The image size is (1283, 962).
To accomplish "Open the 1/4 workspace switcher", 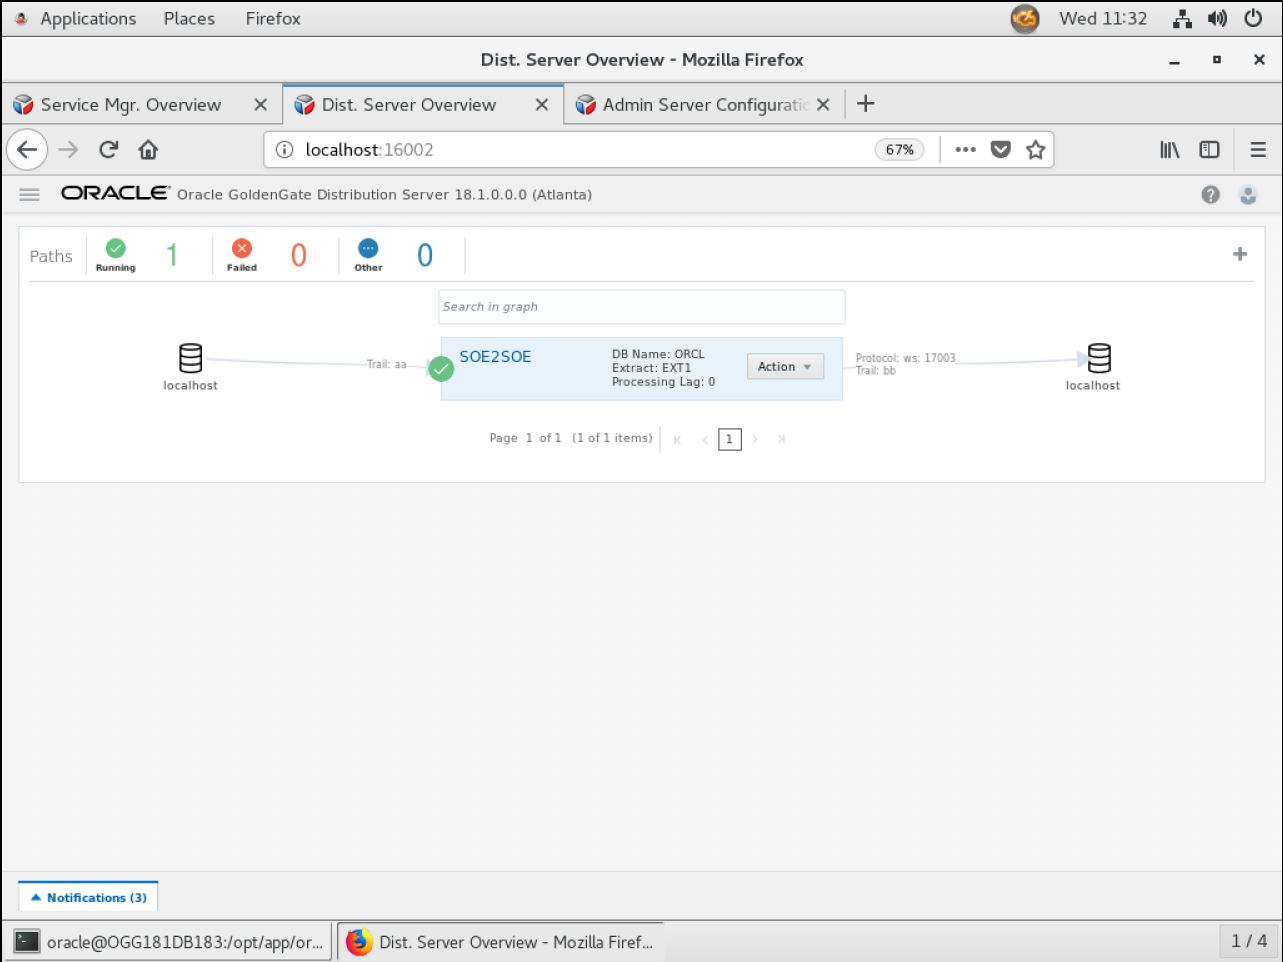I will (x=1249, y=941).
